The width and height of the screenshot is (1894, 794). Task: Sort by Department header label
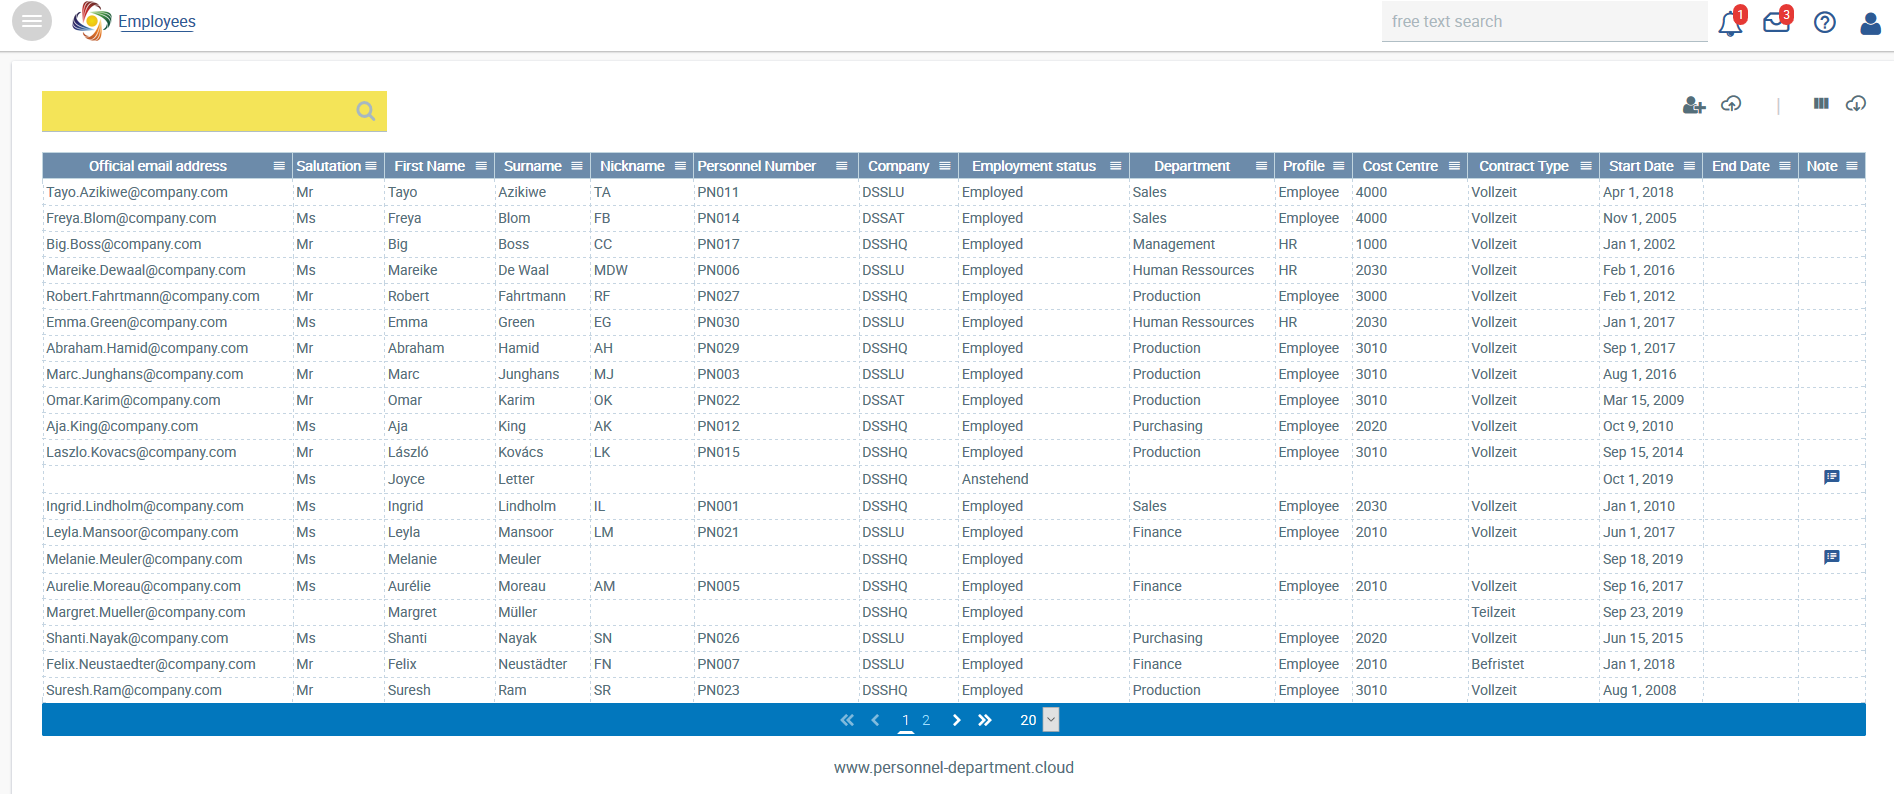[1192, 166]
